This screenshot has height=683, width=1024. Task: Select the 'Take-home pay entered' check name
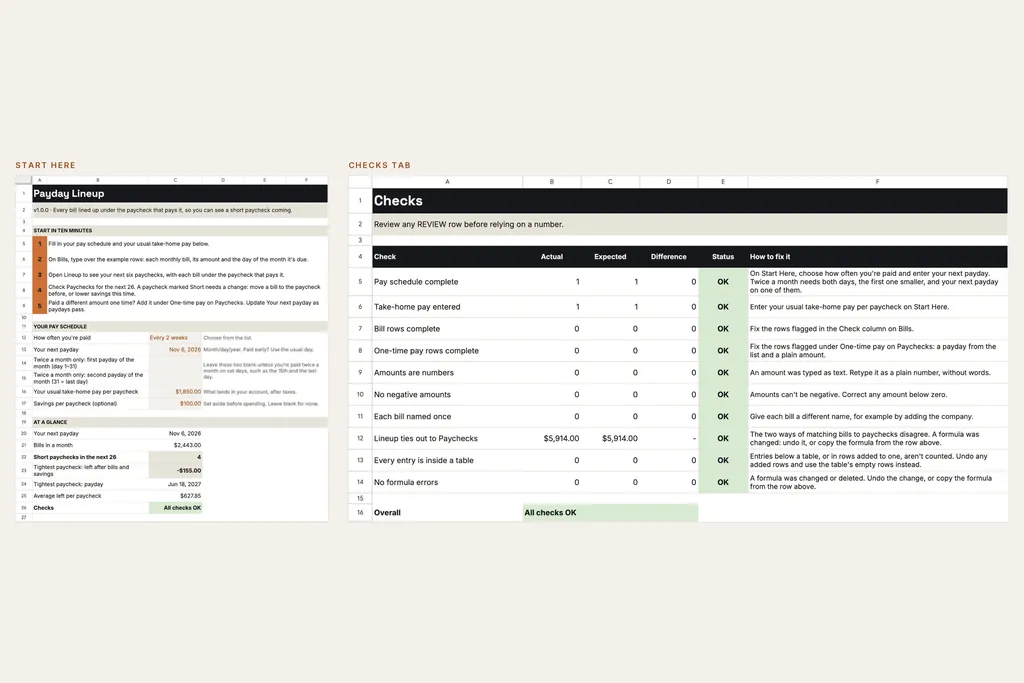[x=417, y=306]
